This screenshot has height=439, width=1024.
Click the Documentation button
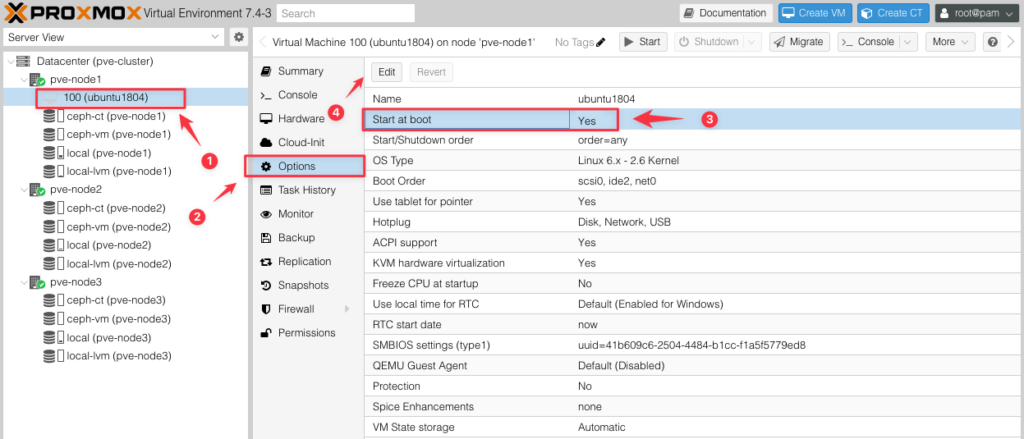click(x=726, y=13)
